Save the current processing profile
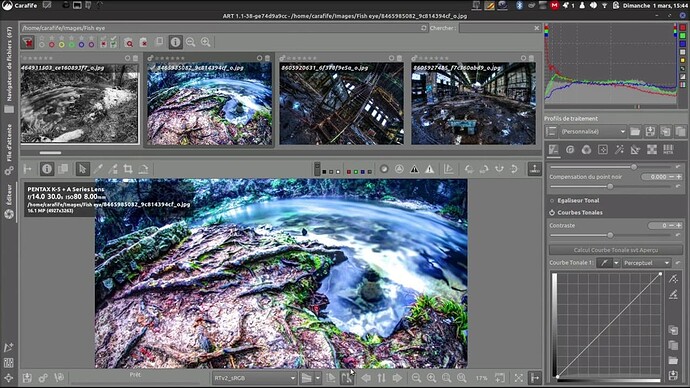 click(650, 132)
